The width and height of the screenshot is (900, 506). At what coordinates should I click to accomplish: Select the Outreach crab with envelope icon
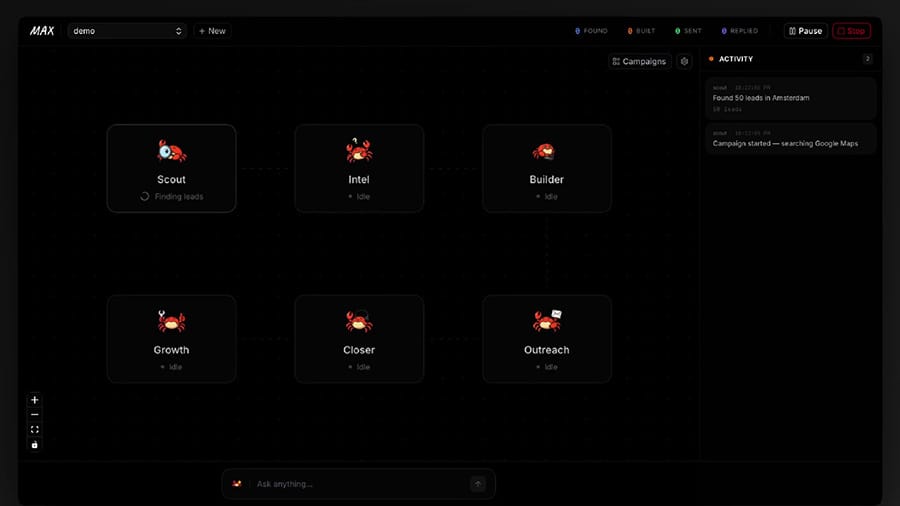(x=547, y=321)
